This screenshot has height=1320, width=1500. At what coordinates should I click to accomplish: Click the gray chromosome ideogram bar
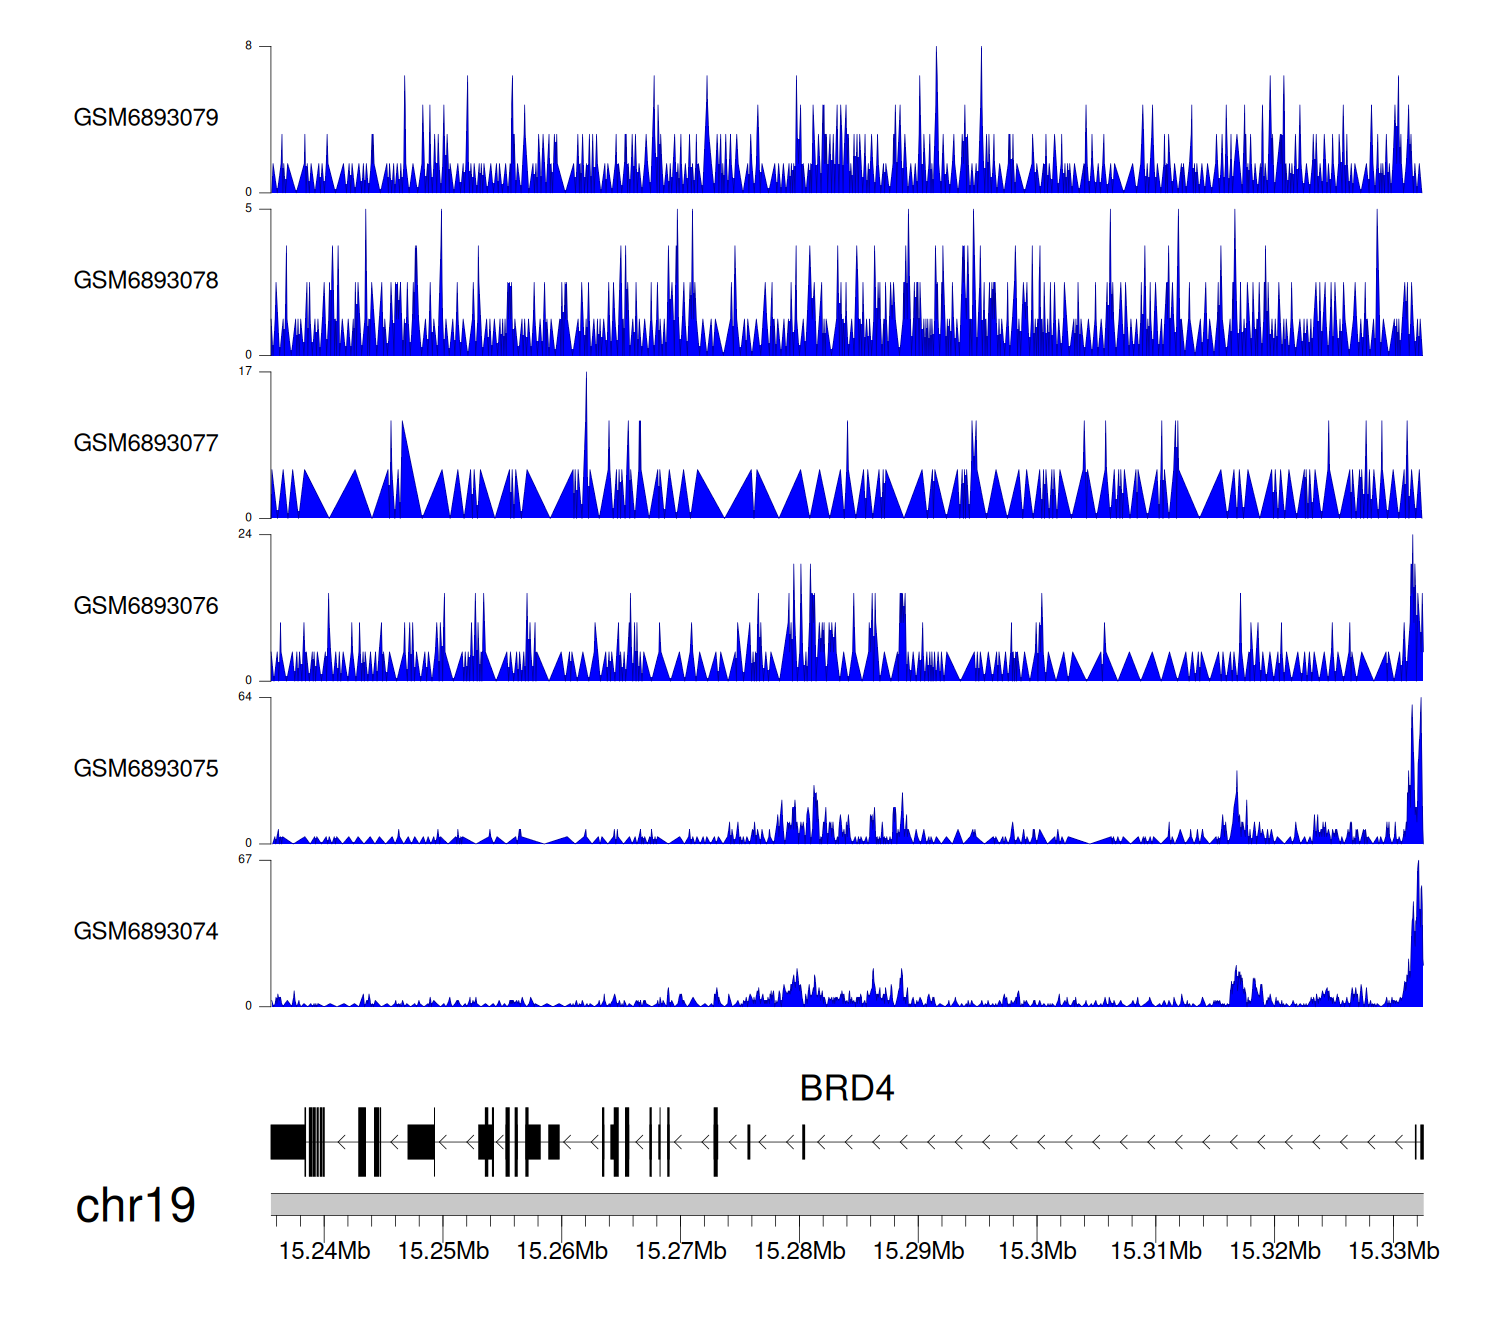(x=846, y=1204)
